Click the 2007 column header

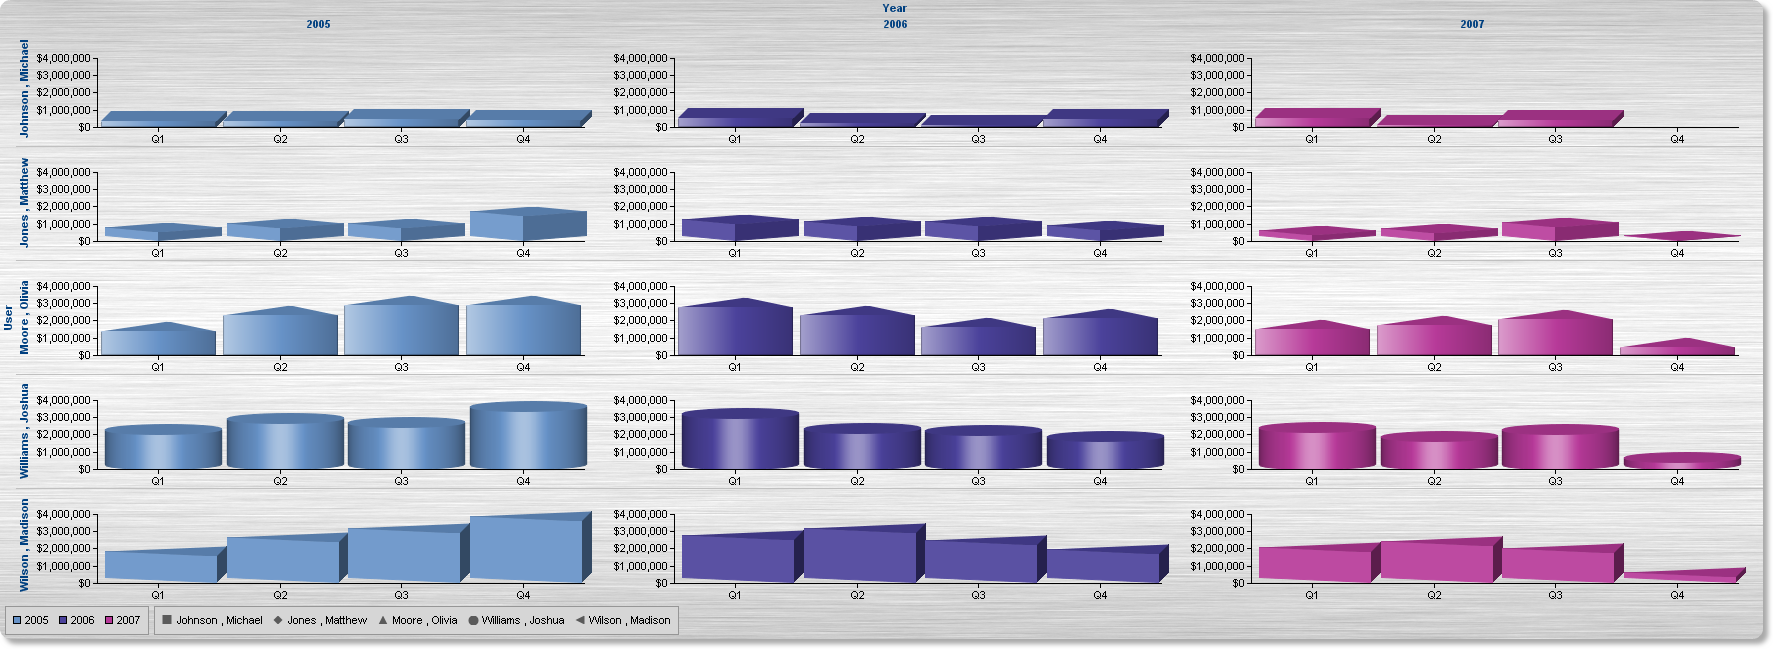1472,24
